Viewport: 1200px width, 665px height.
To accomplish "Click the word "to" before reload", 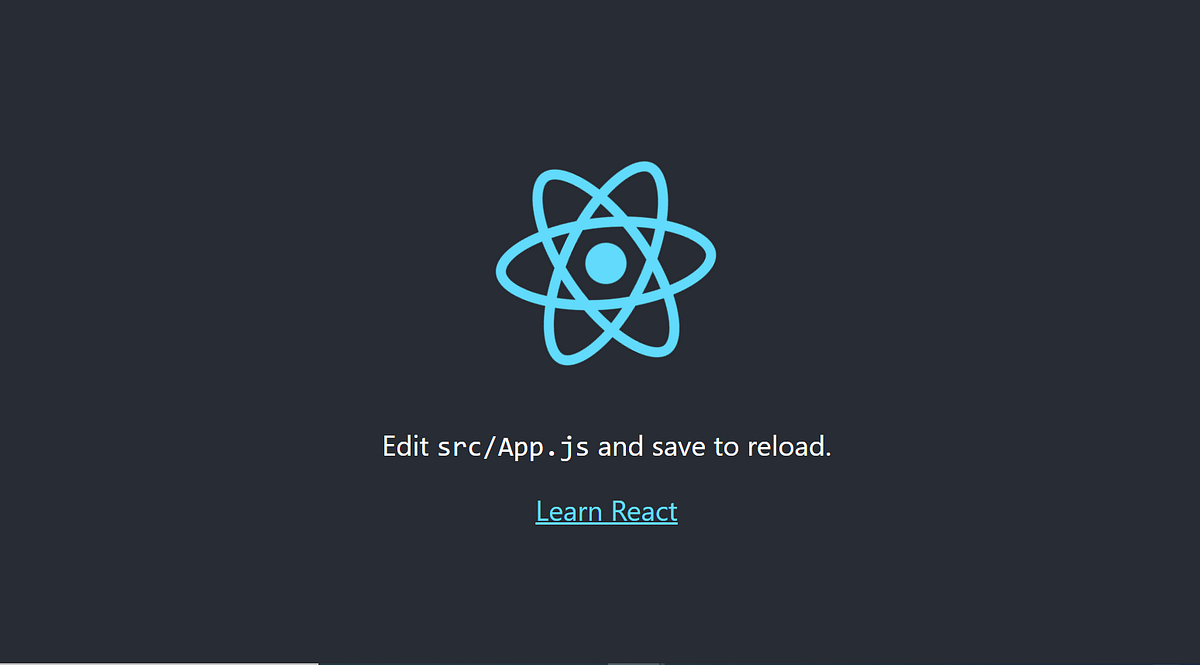I will coord(725,446).
